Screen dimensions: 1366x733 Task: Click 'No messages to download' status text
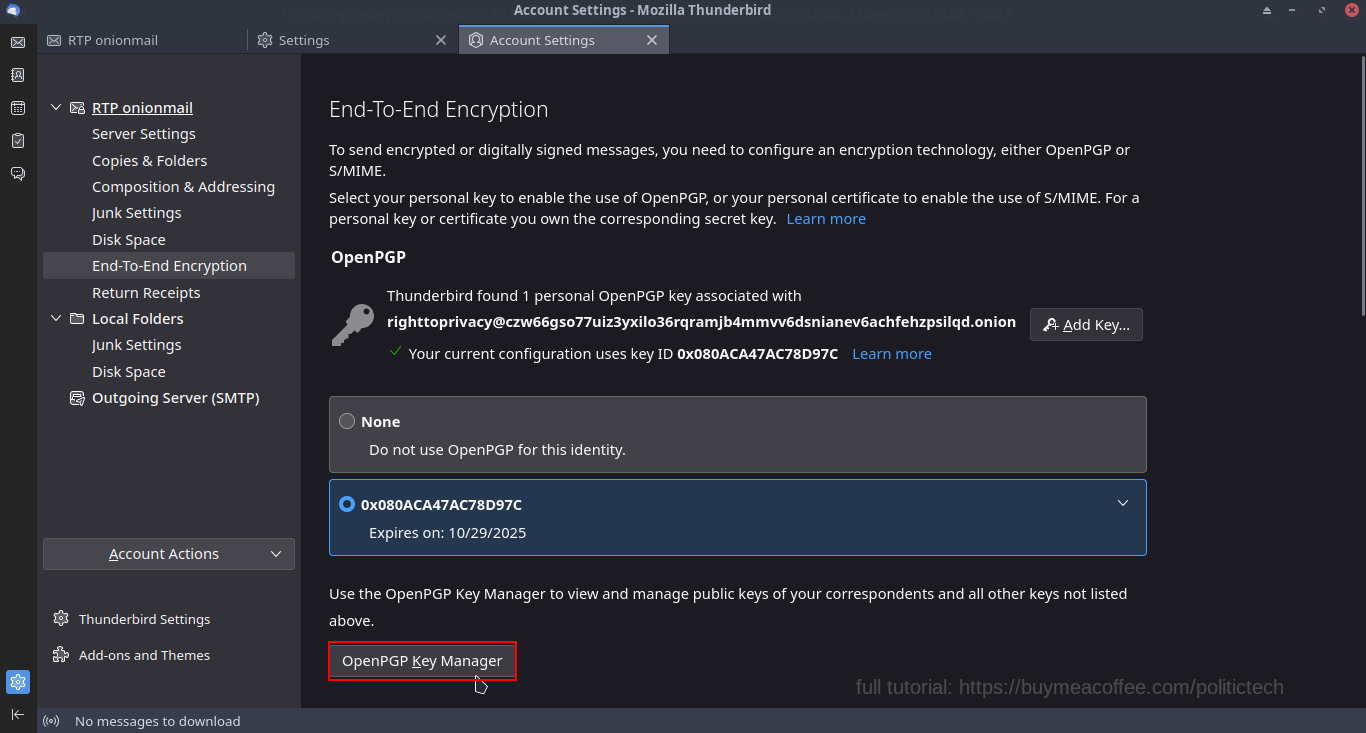pos(158,721)
